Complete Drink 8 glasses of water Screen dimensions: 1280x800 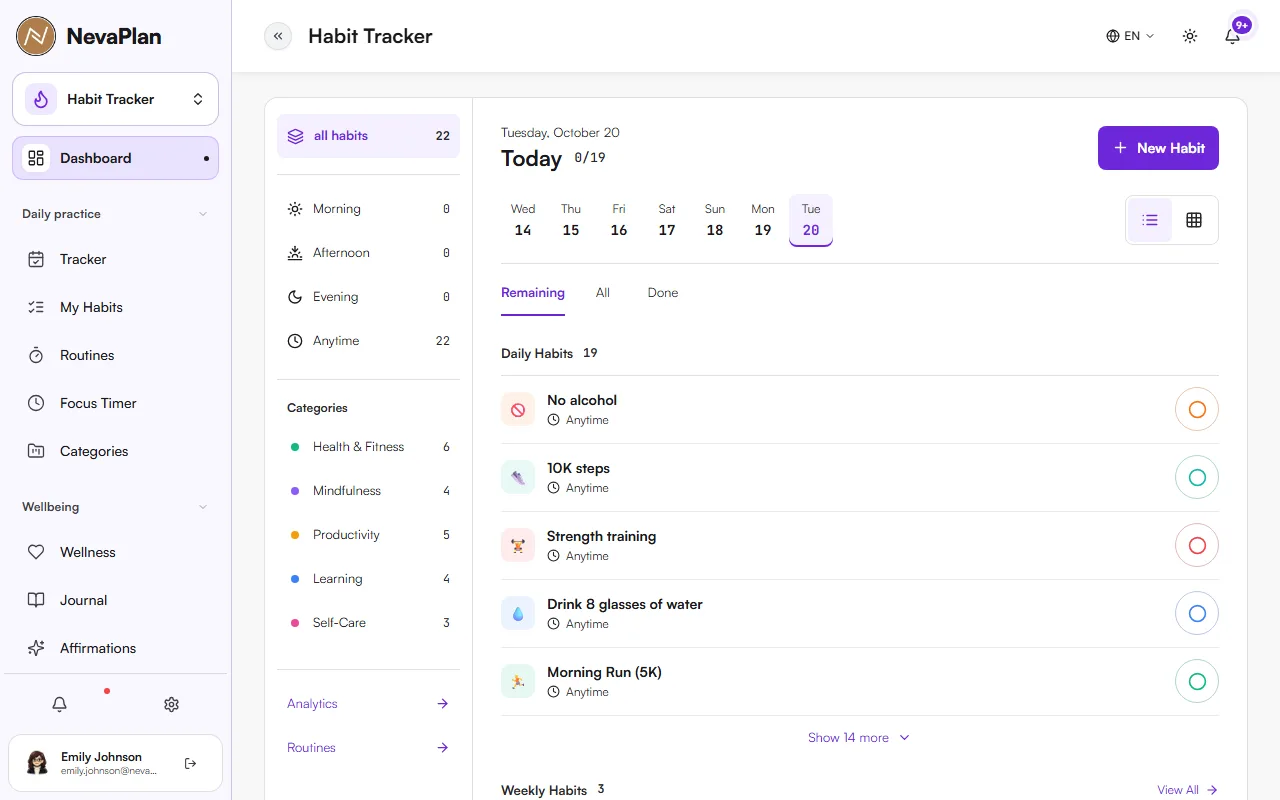[x=1197, y=613]
